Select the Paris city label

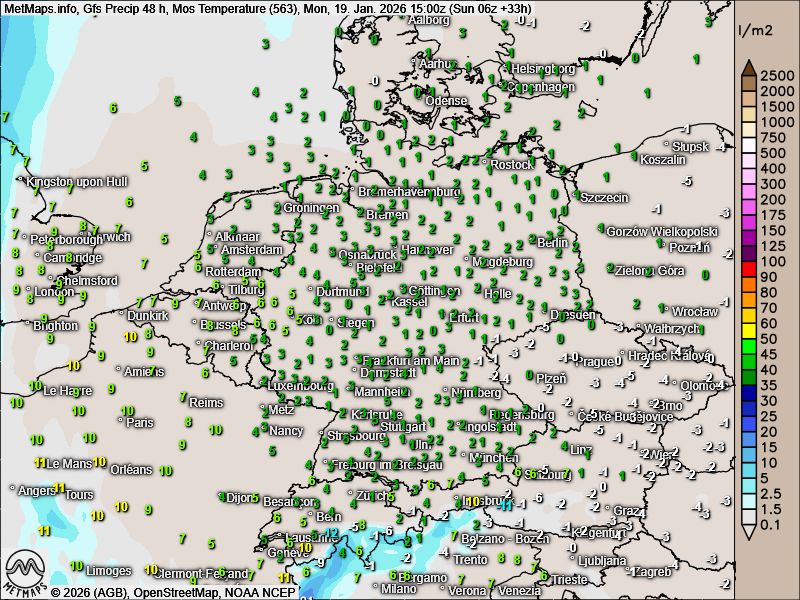[x=140, y=422]
